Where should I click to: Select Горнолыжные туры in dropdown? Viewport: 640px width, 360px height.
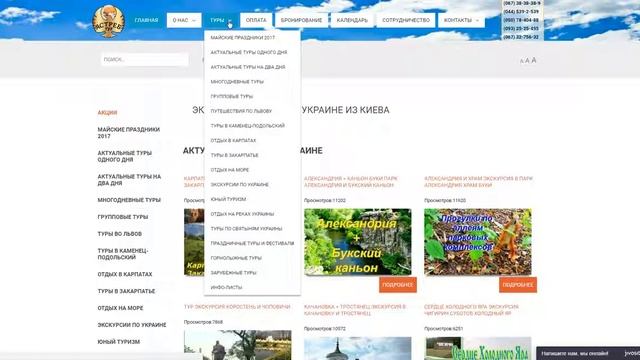click(236, 258)
